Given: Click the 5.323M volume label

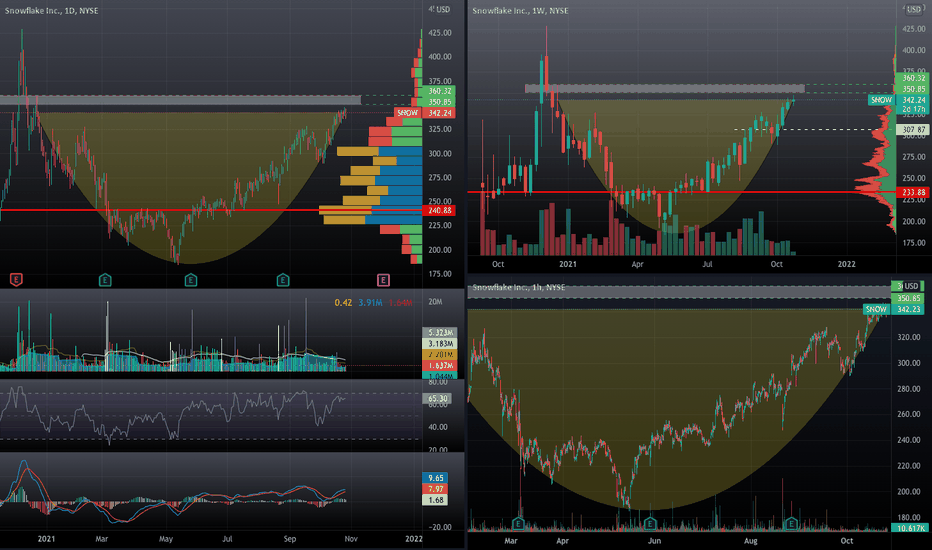Looking at the screenshot, I should click(440, 332).
